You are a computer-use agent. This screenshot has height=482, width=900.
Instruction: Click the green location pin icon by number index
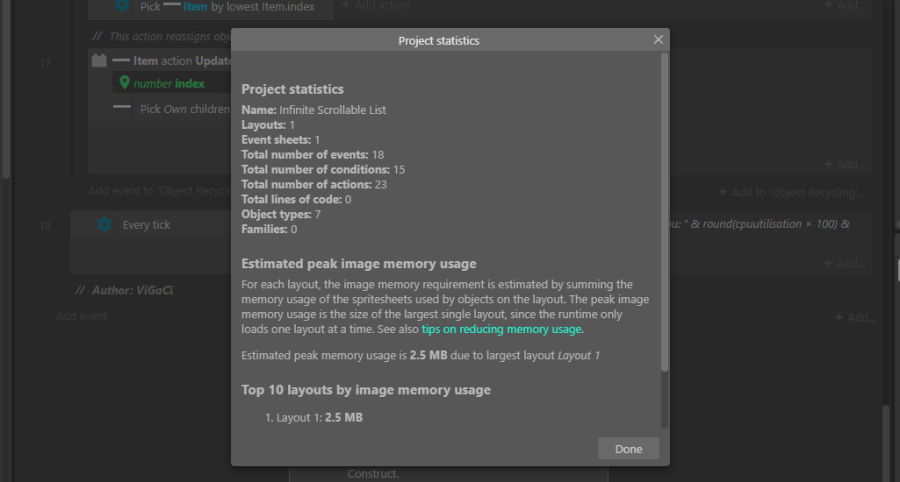(x=124, y=83)
